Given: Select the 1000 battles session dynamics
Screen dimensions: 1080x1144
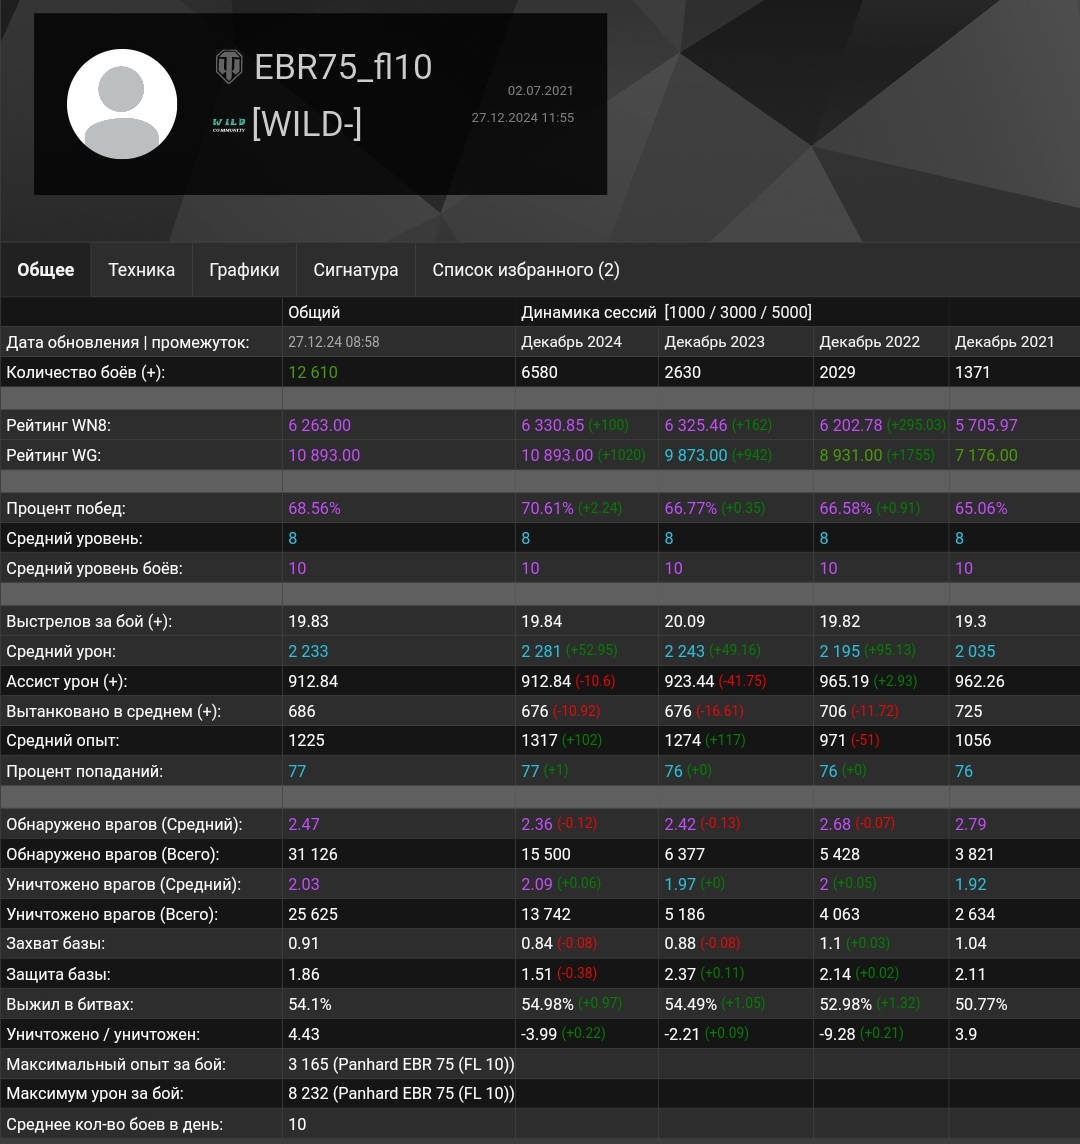Looking at the screenshot, I should point(690,312).
